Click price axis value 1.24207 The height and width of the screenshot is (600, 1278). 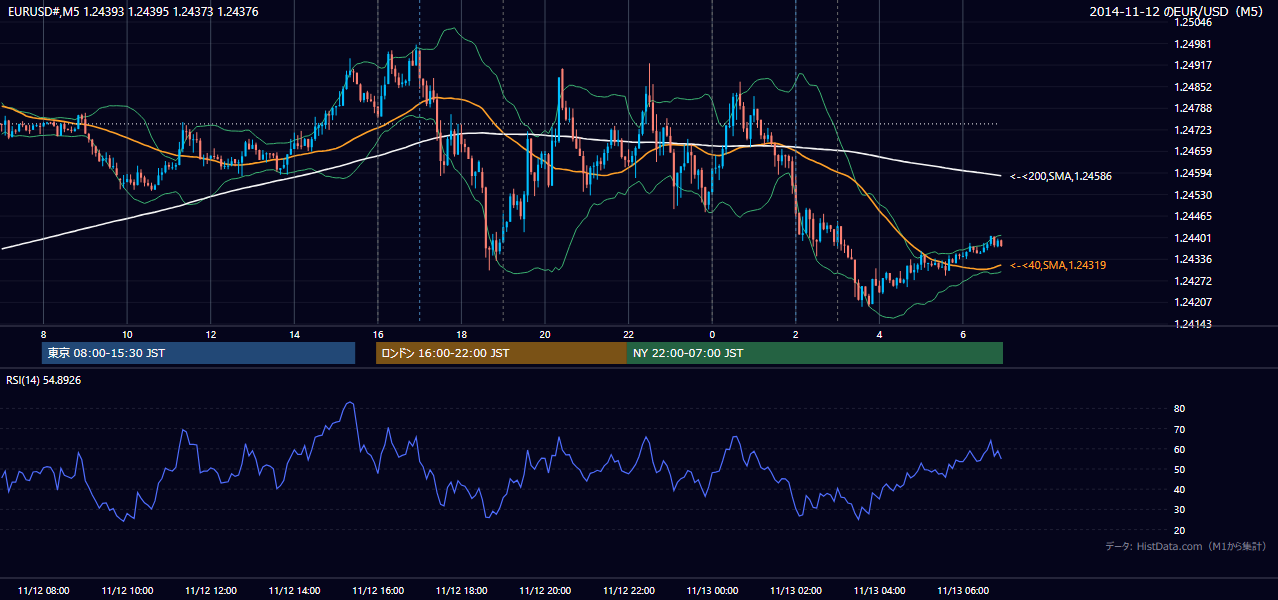(1192, 302)
